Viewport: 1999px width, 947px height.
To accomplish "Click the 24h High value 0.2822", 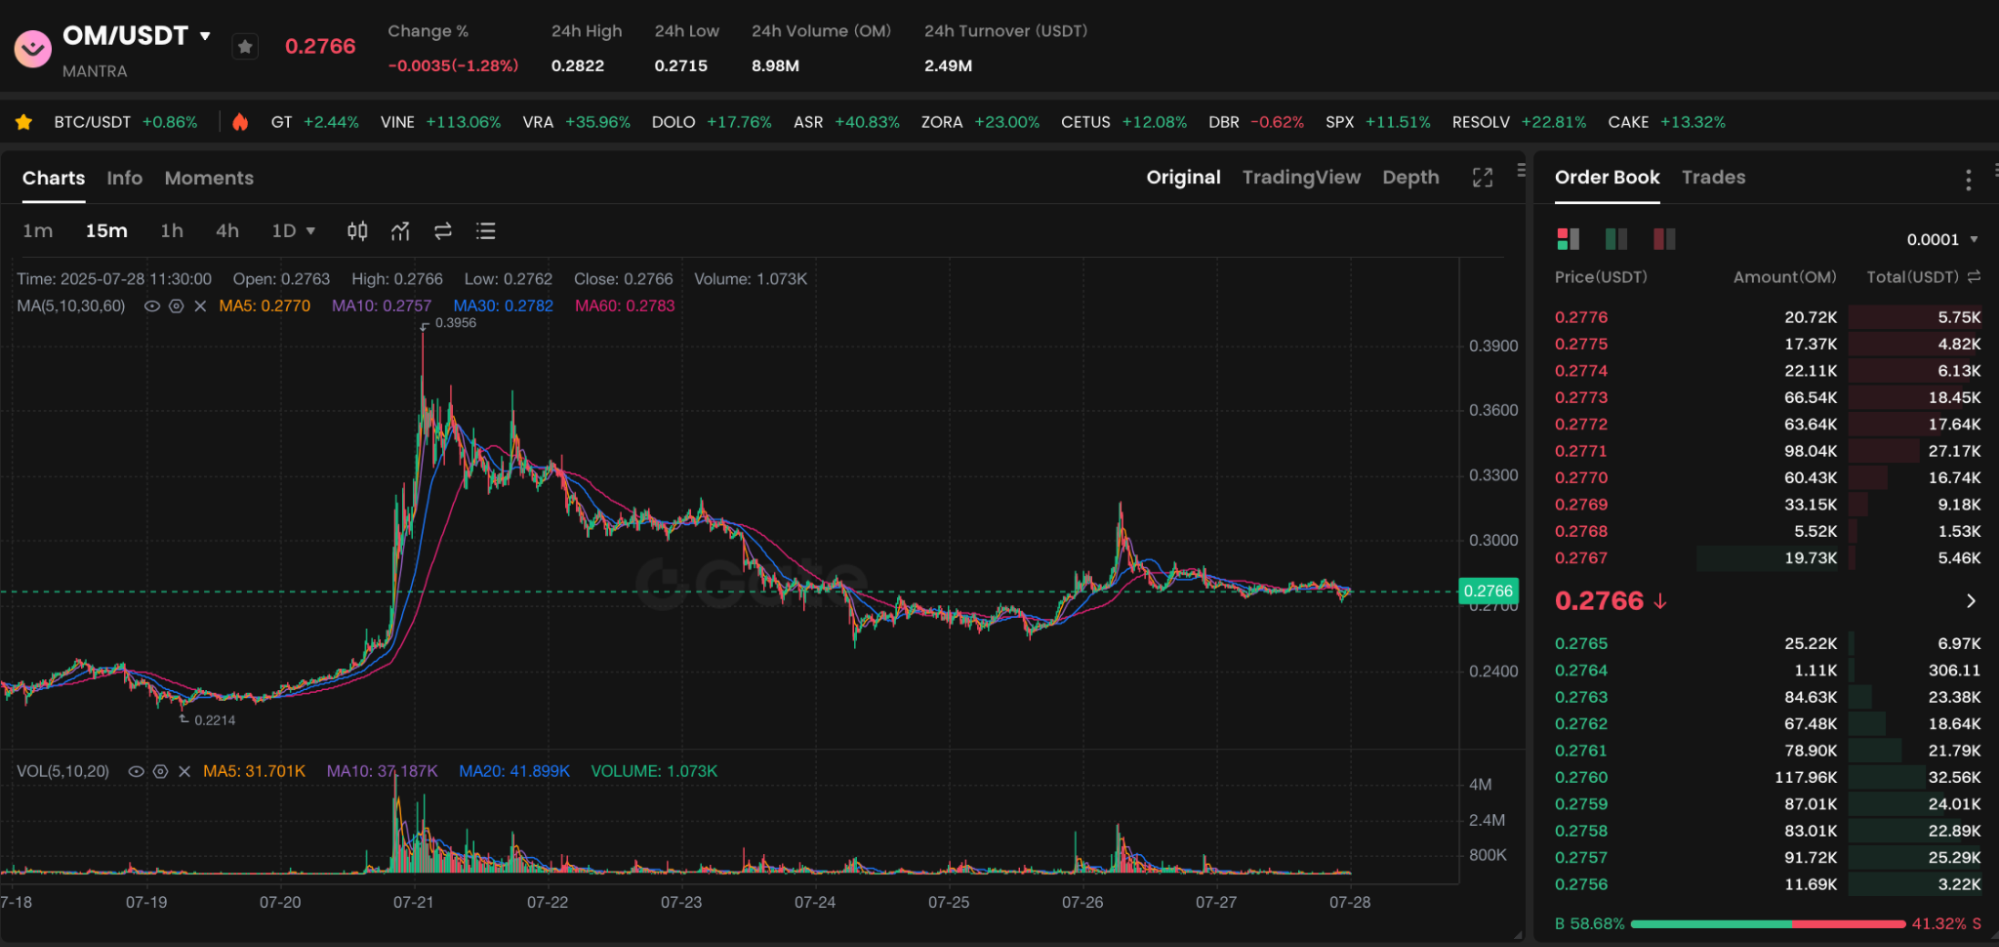I will (x=577, y=66).
